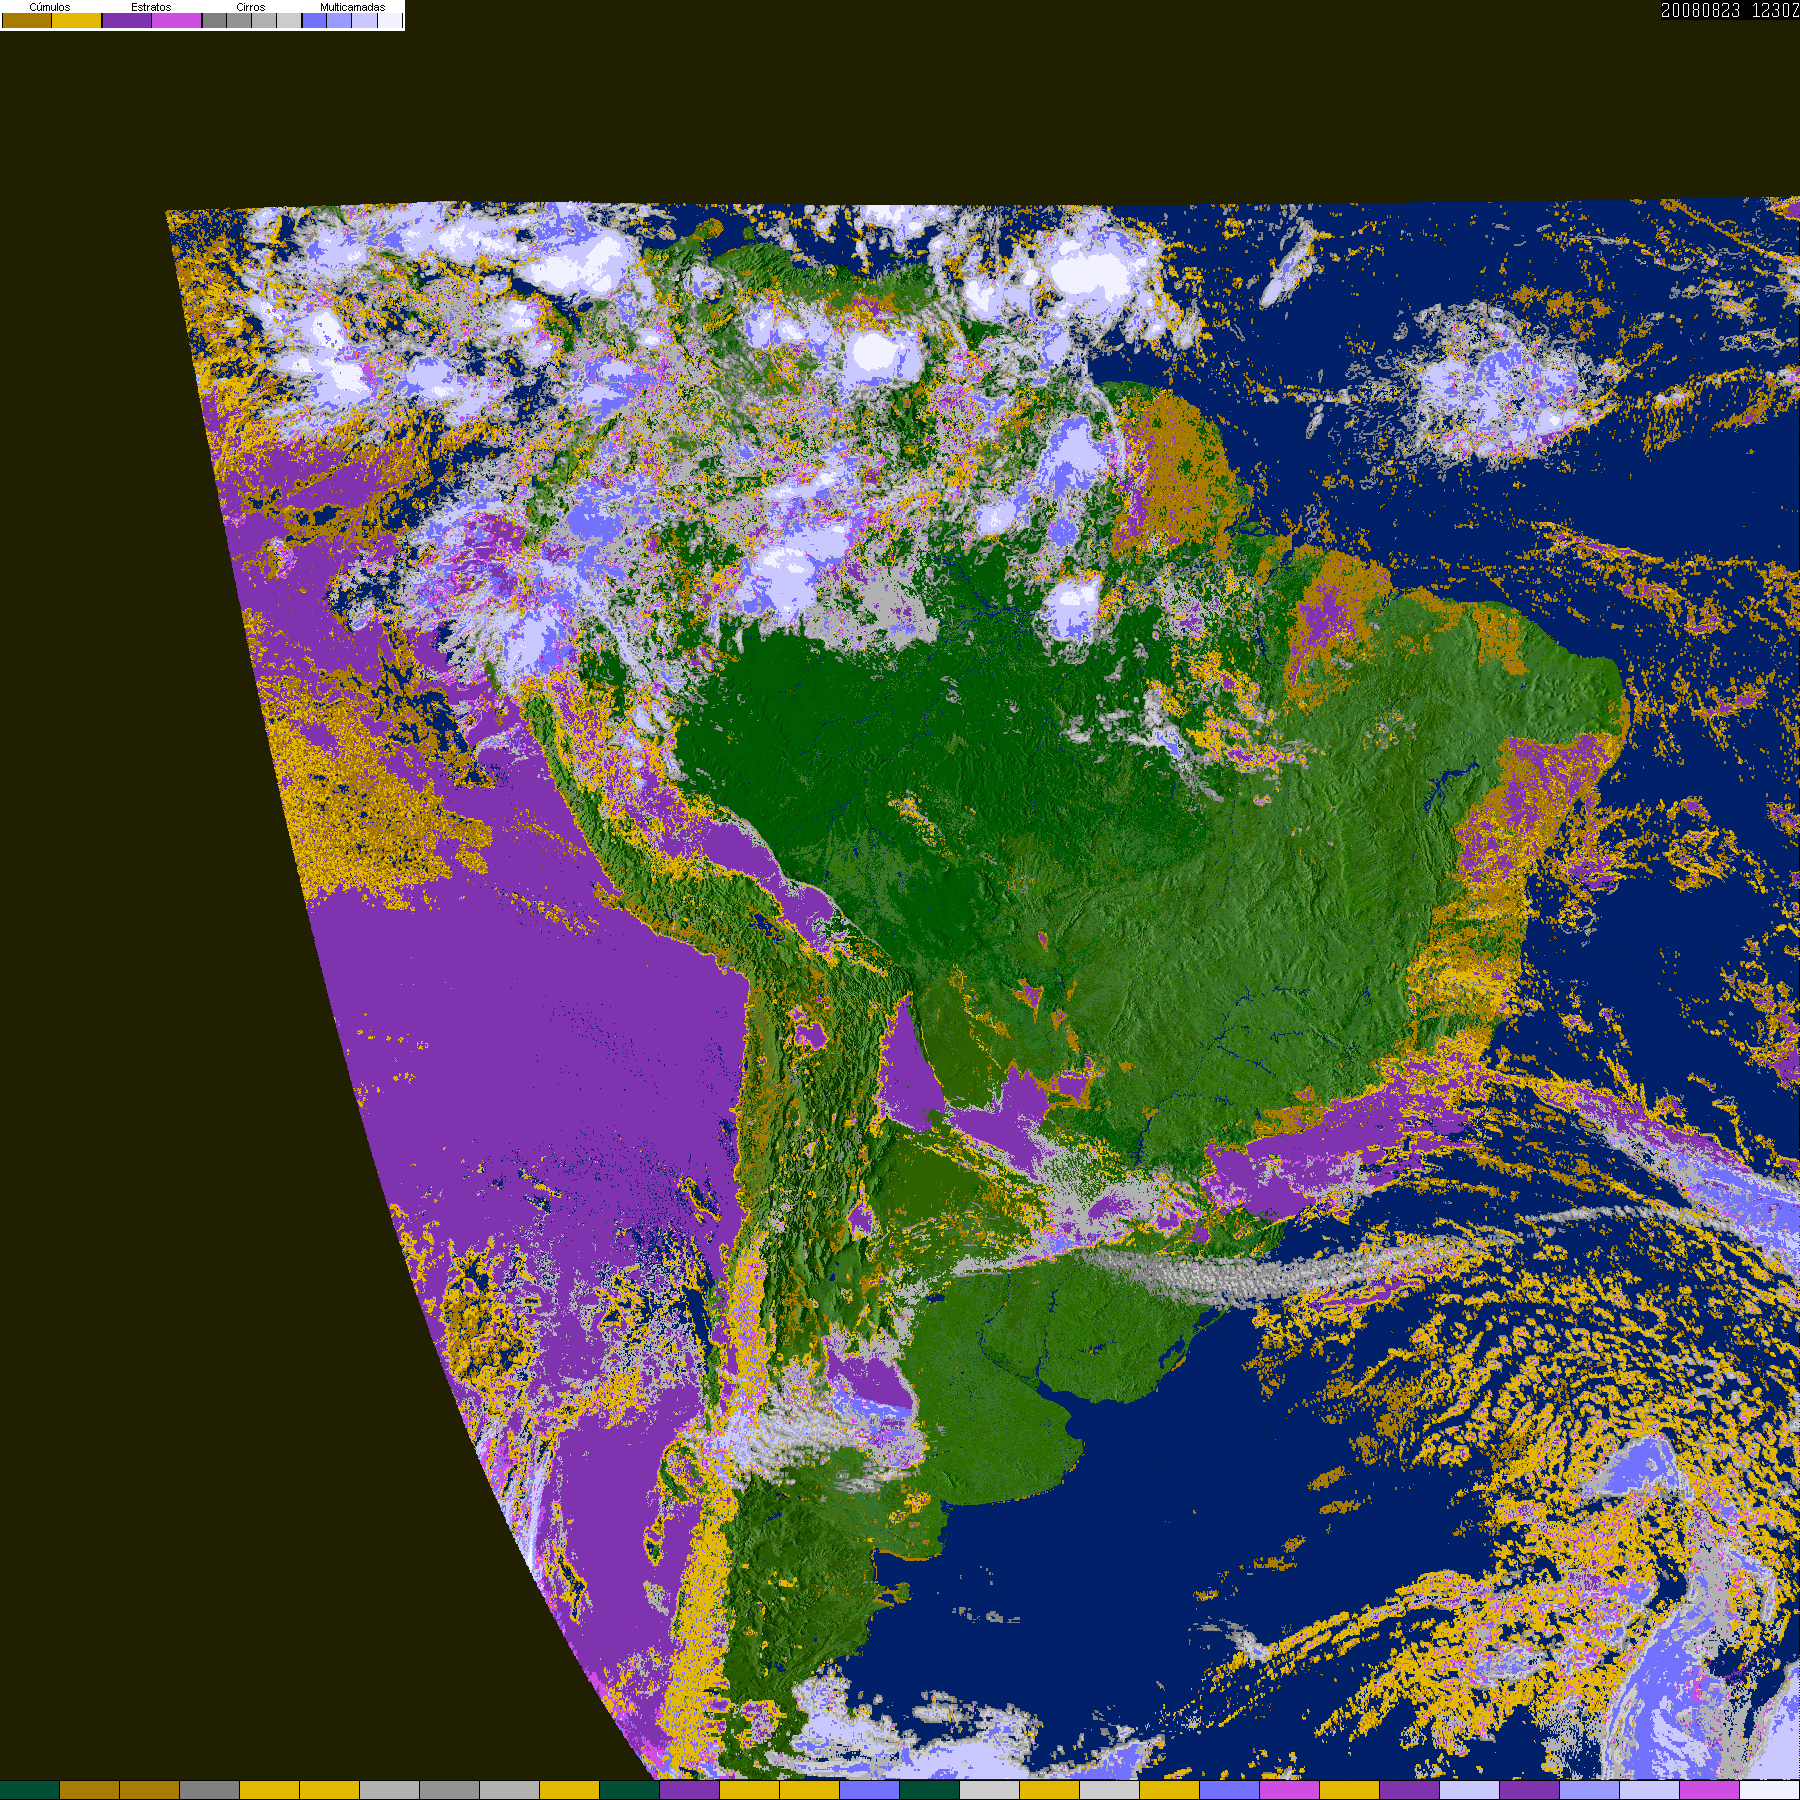Click the 'Estratos' legend label
The width and height of the screenshot is (1800, 1800).
point(151,7)
